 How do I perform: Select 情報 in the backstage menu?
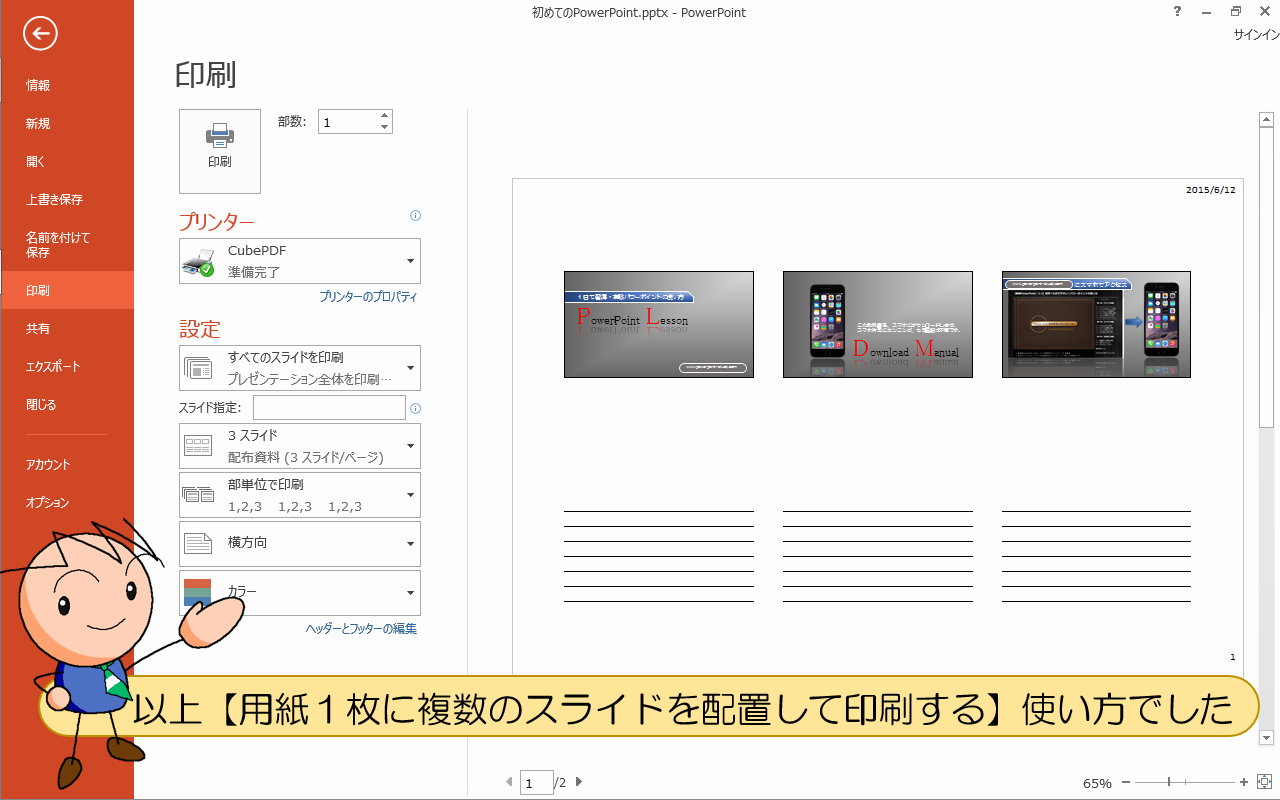(x=67, y=86)
